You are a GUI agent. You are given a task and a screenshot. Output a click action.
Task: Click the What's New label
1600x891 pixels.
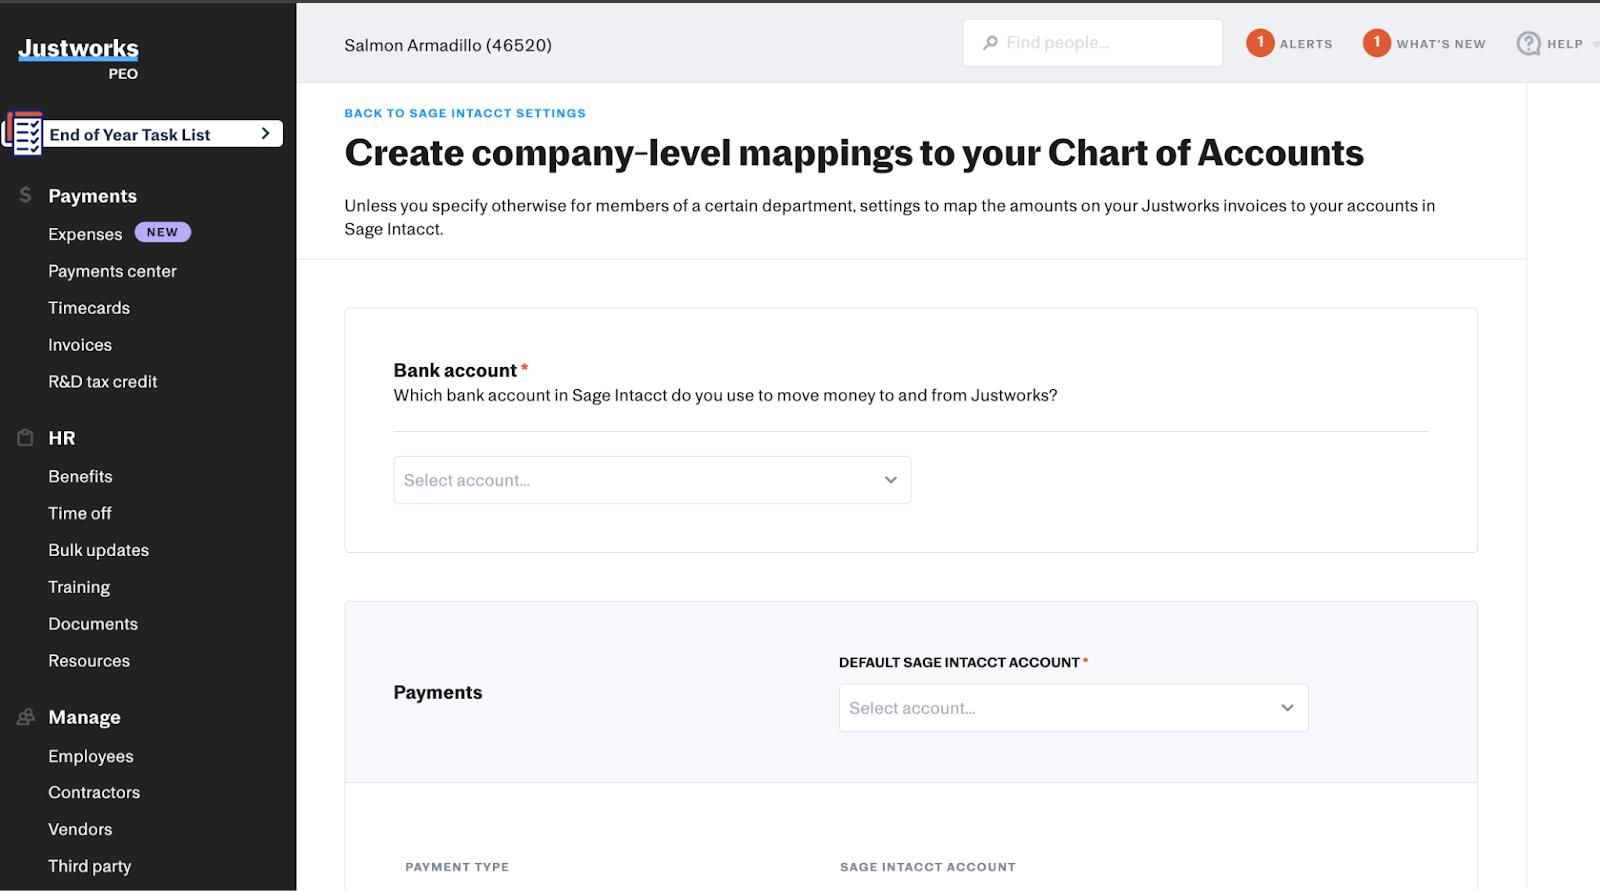(1441, 44)
